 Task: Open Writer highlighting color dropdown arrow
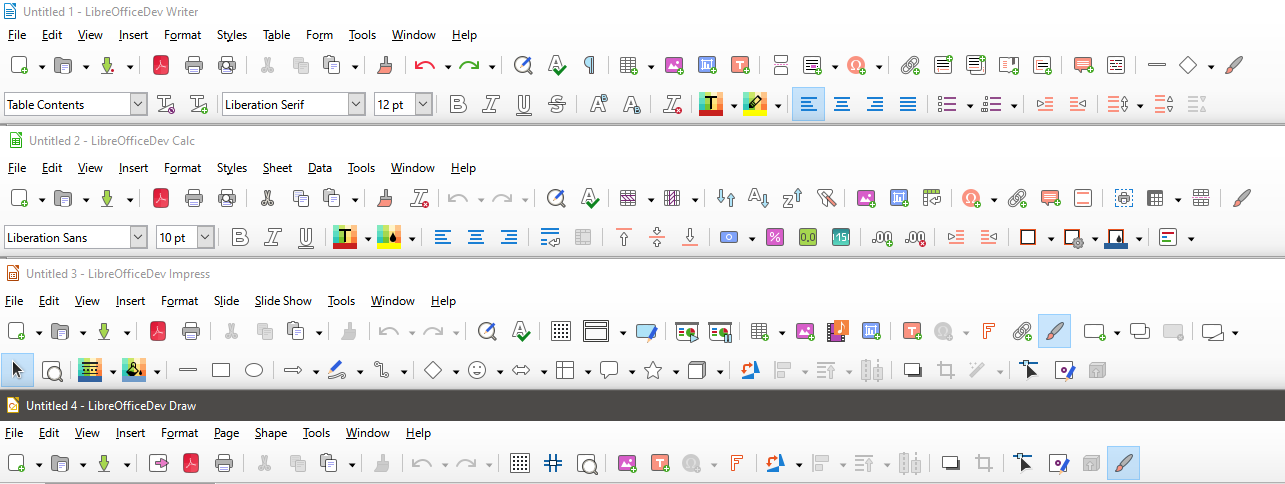pyautogui.click(x=777, y=104)
